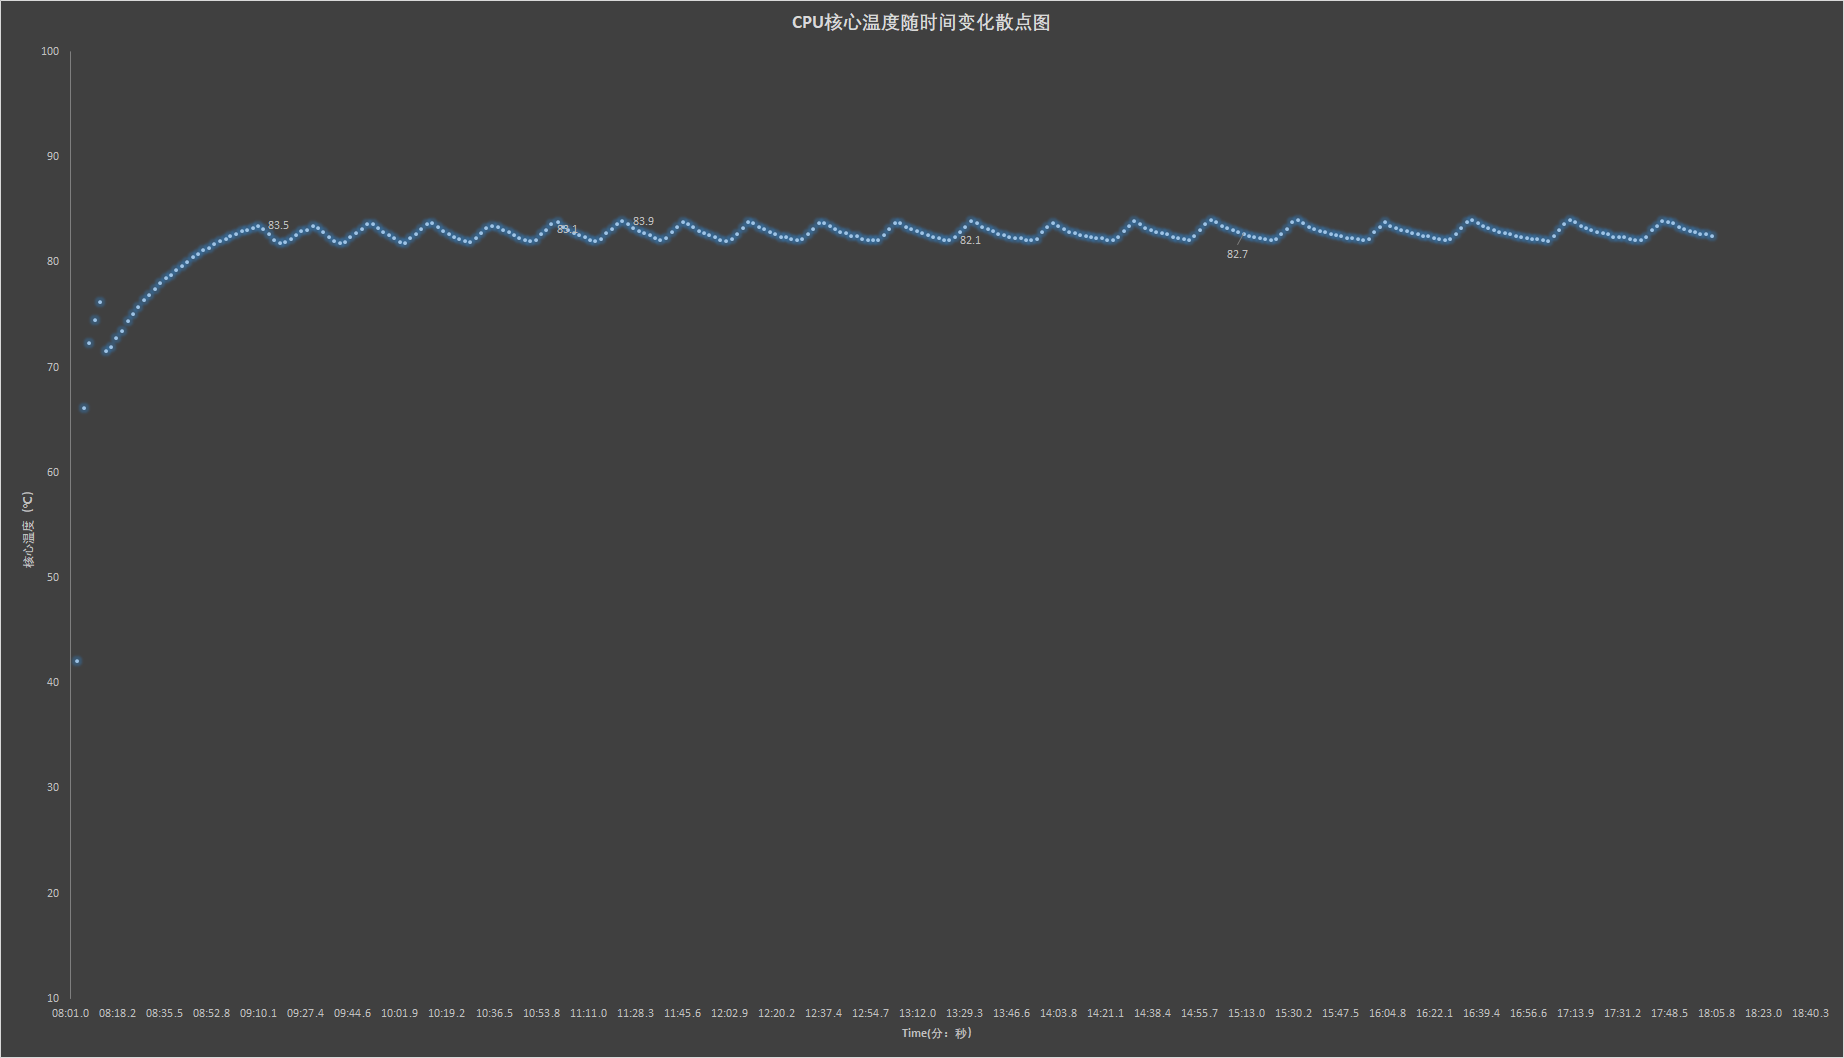Image resolution: width=1844 pixels, height=1058 pixels.
Task: Click the x-axis label 09:10.1
Action: point(258,1013)
